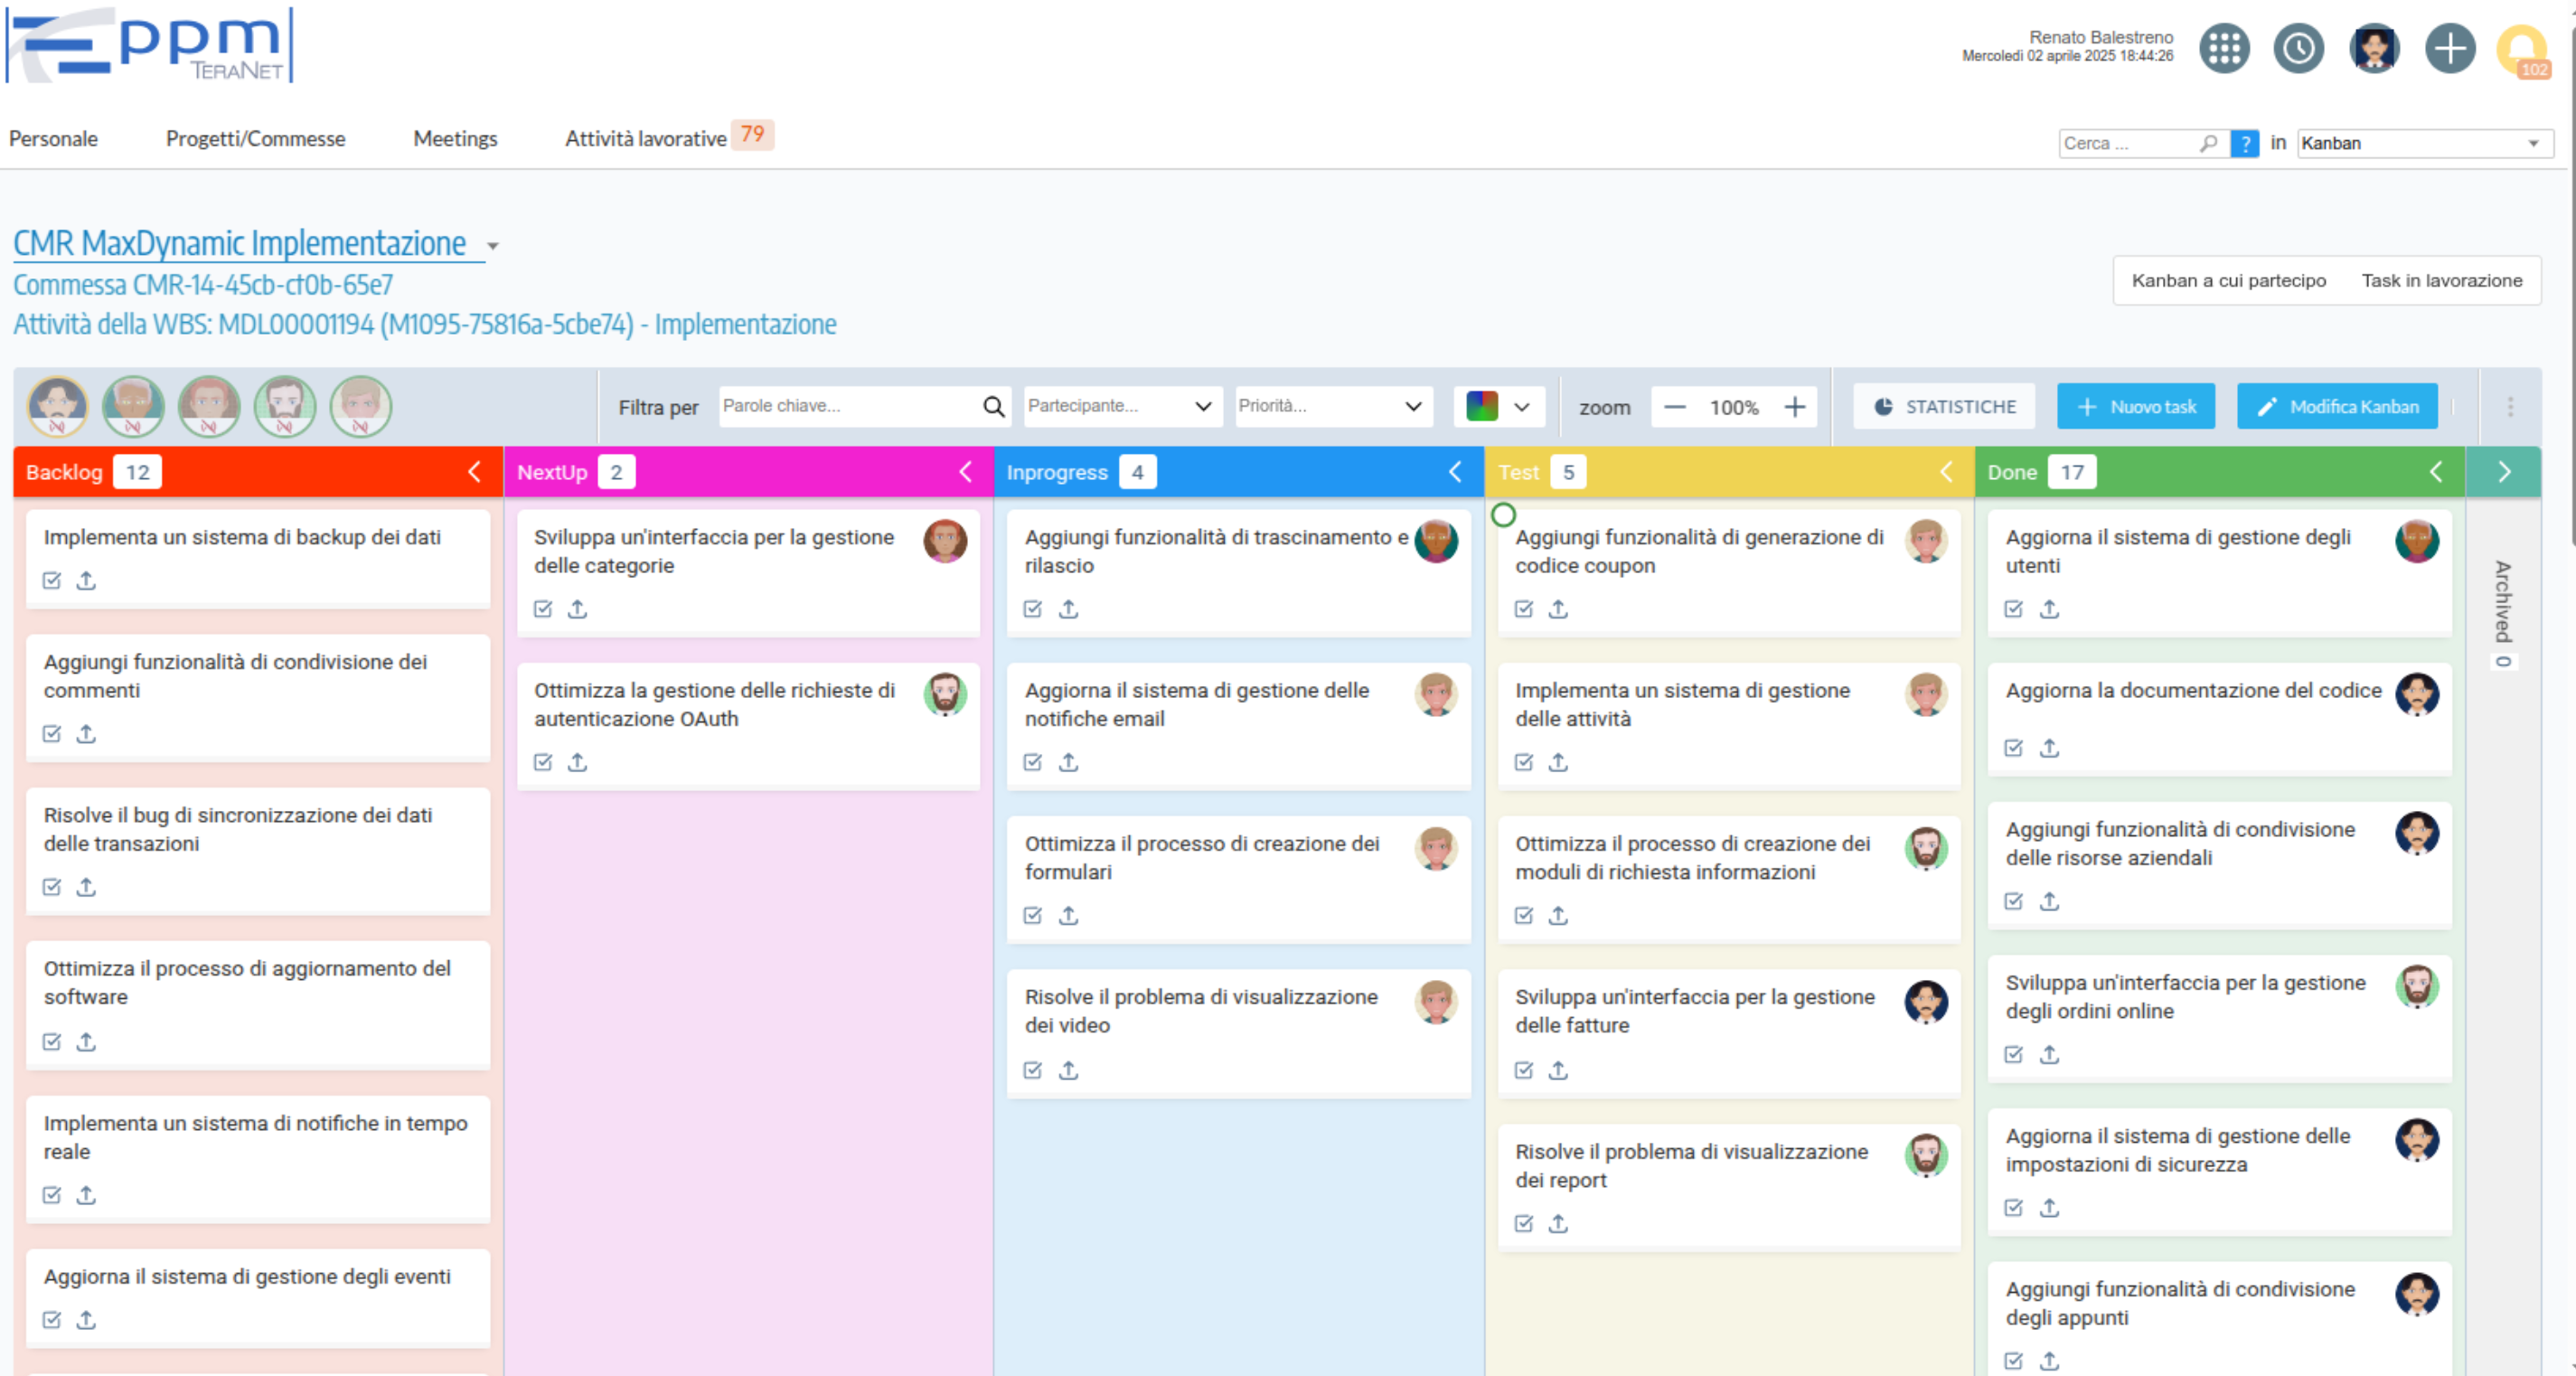
Task: Toggle checklist icon on risorse aziendali card
Action: (2014, 901)
